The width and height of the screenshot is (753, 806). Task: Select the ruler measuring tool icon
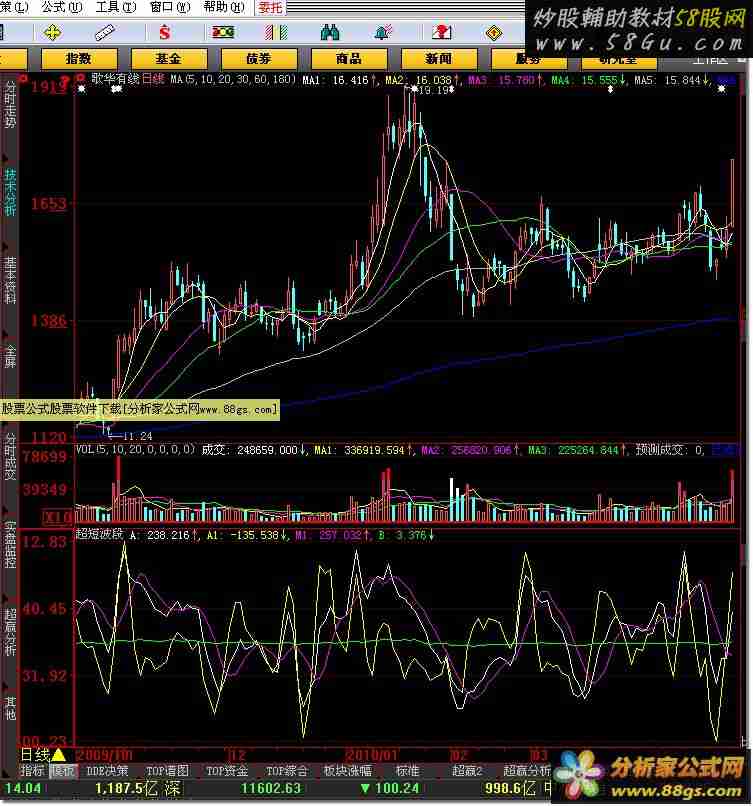click(x=105, y=33)
